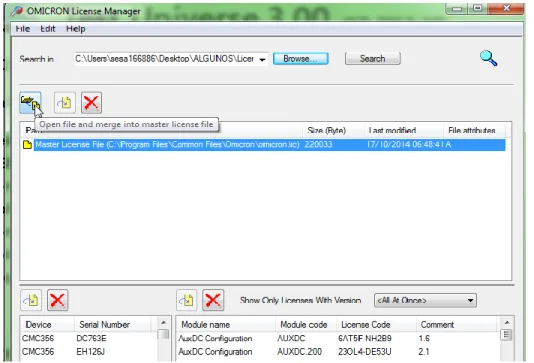This screenshot has width=534, height=363.
Task: Click the Module code column header
Action: pos(306,325)
